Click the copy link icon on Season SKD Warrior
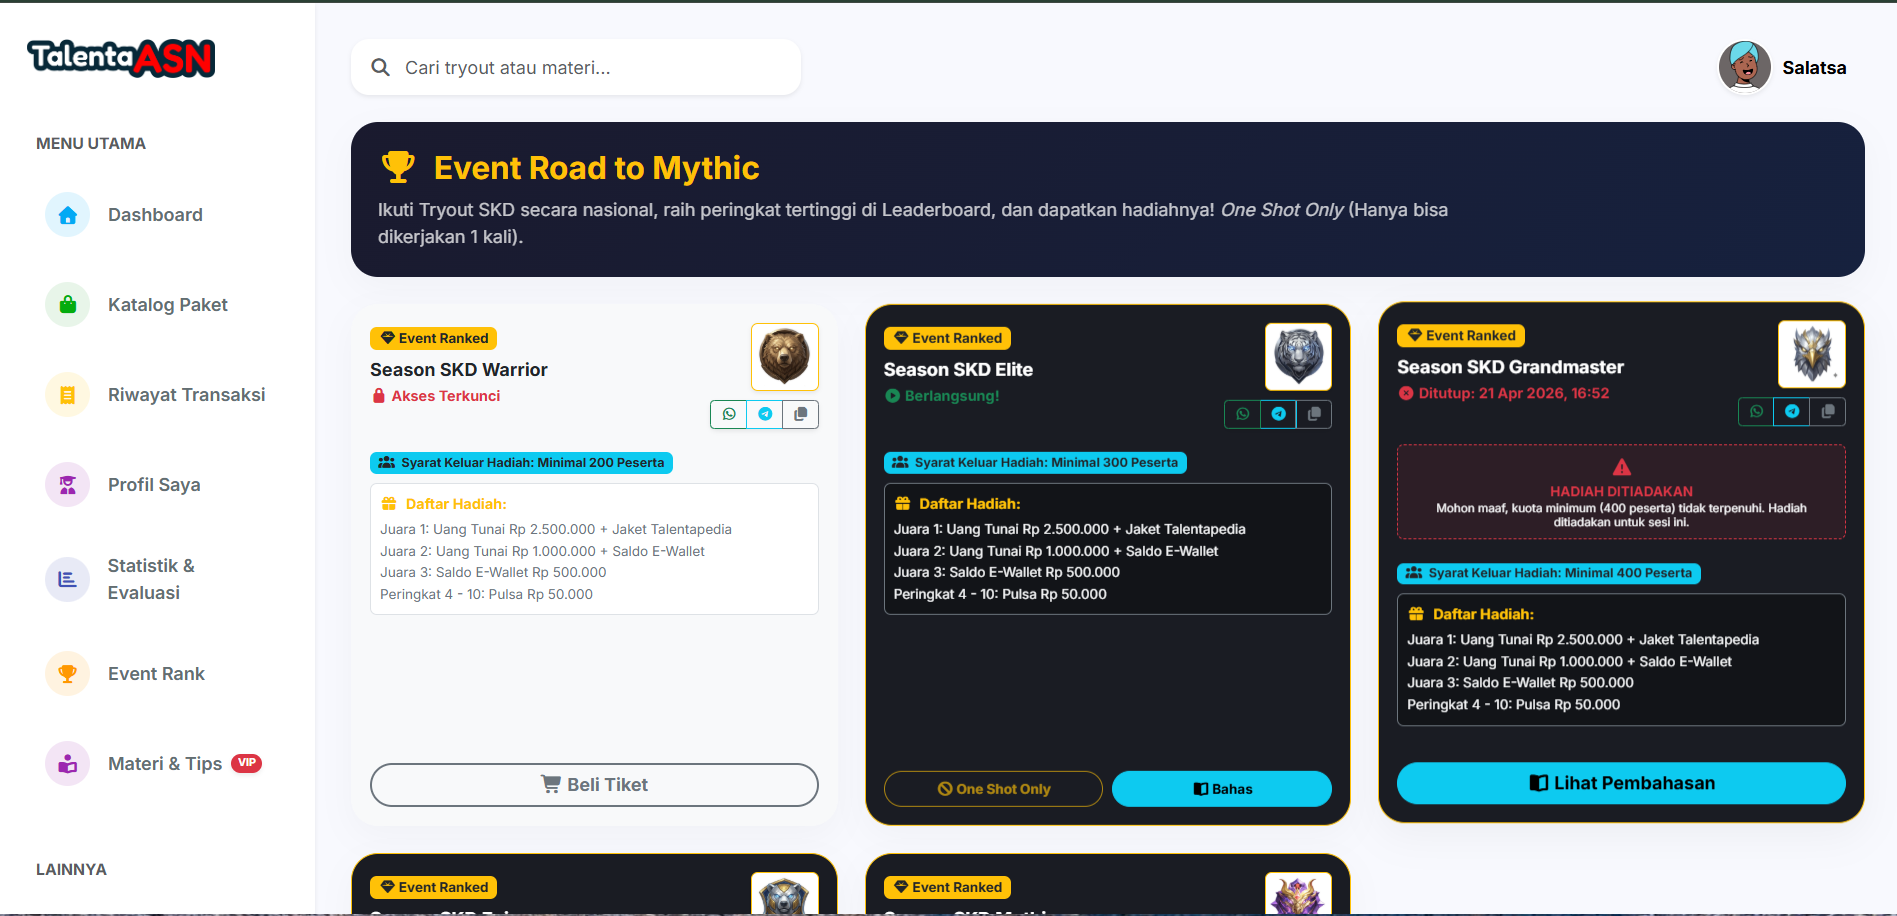Image resolution: width=1897 pixels, height=916 pixels. click(800, 414)
